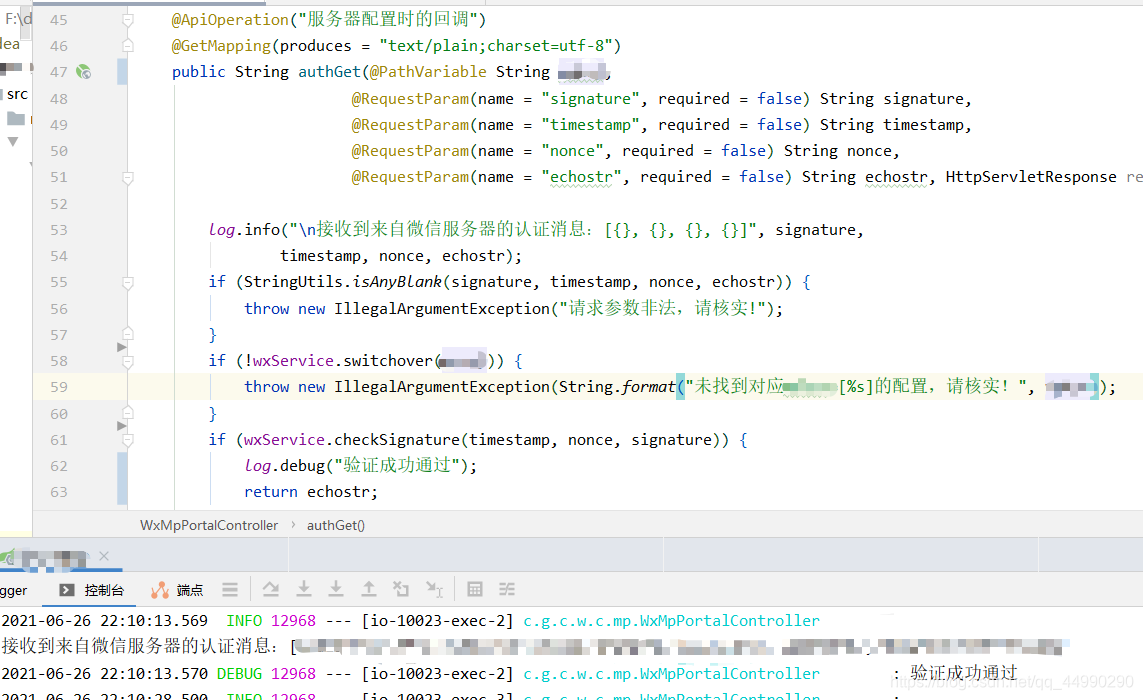Click HttpServletResponse on line 51
The width and height of the screenshot is (1143, 700).
[x=1031, y=176]
